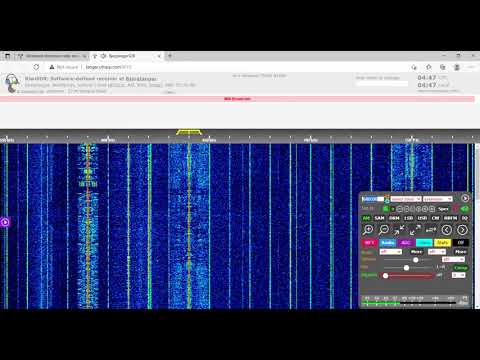480x360 pixels.
Task: Select DRM demodulation mode
Action: (x=394, y=218)
